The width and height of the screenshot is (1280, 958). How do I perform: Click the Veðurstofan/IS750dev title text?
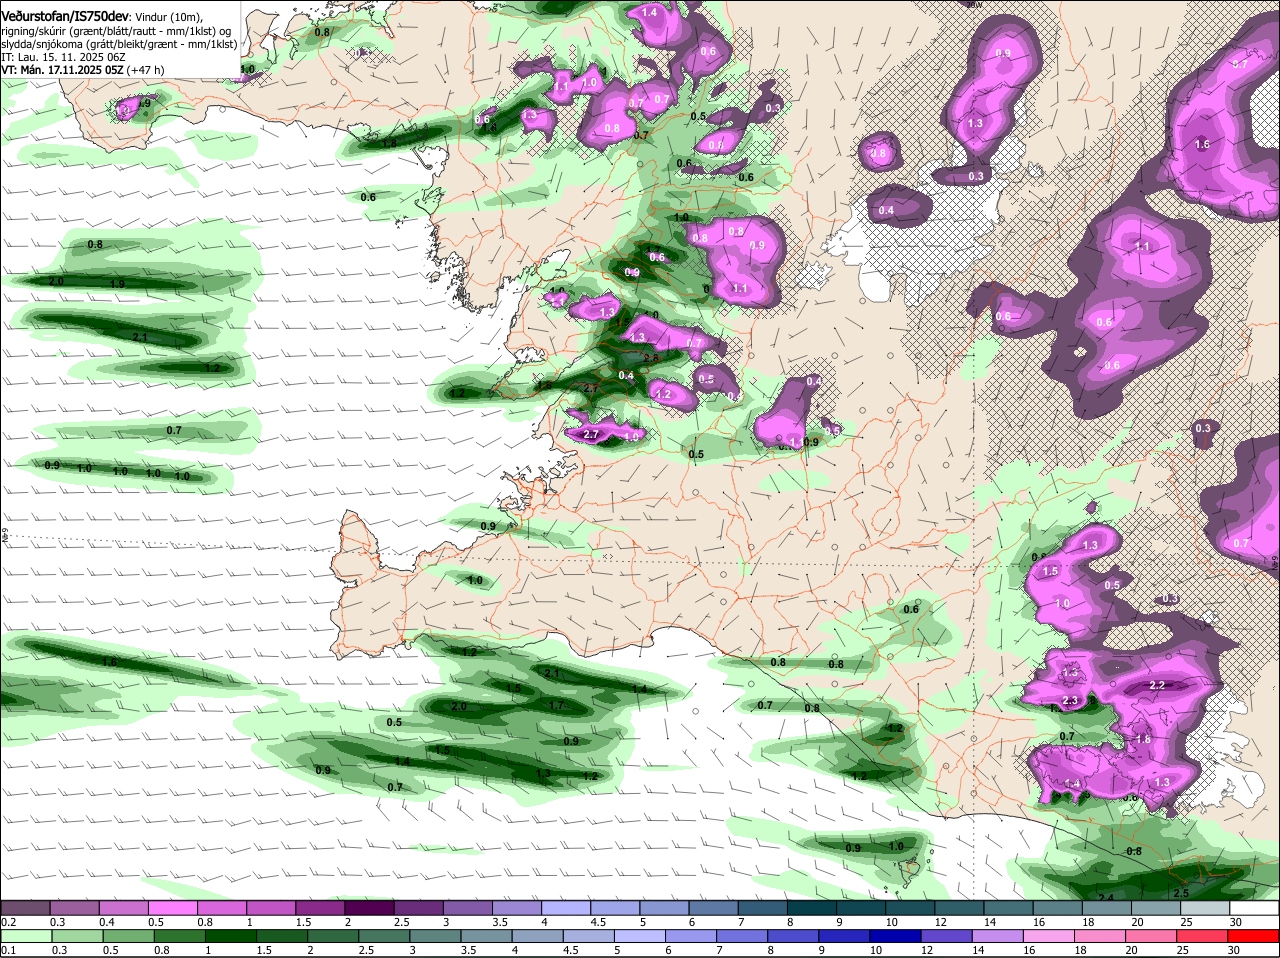[x=65, y=16]
